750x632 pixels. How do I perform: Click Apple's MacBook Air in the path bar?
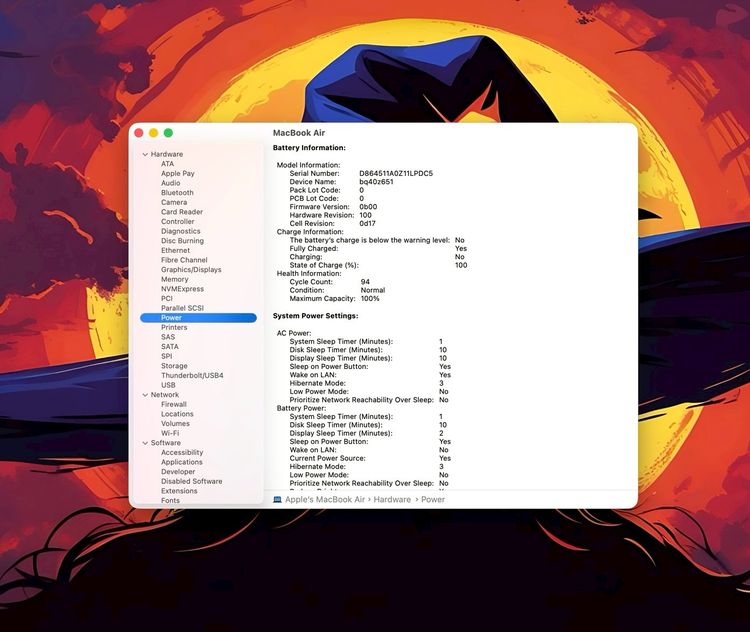tap(325, 499)
